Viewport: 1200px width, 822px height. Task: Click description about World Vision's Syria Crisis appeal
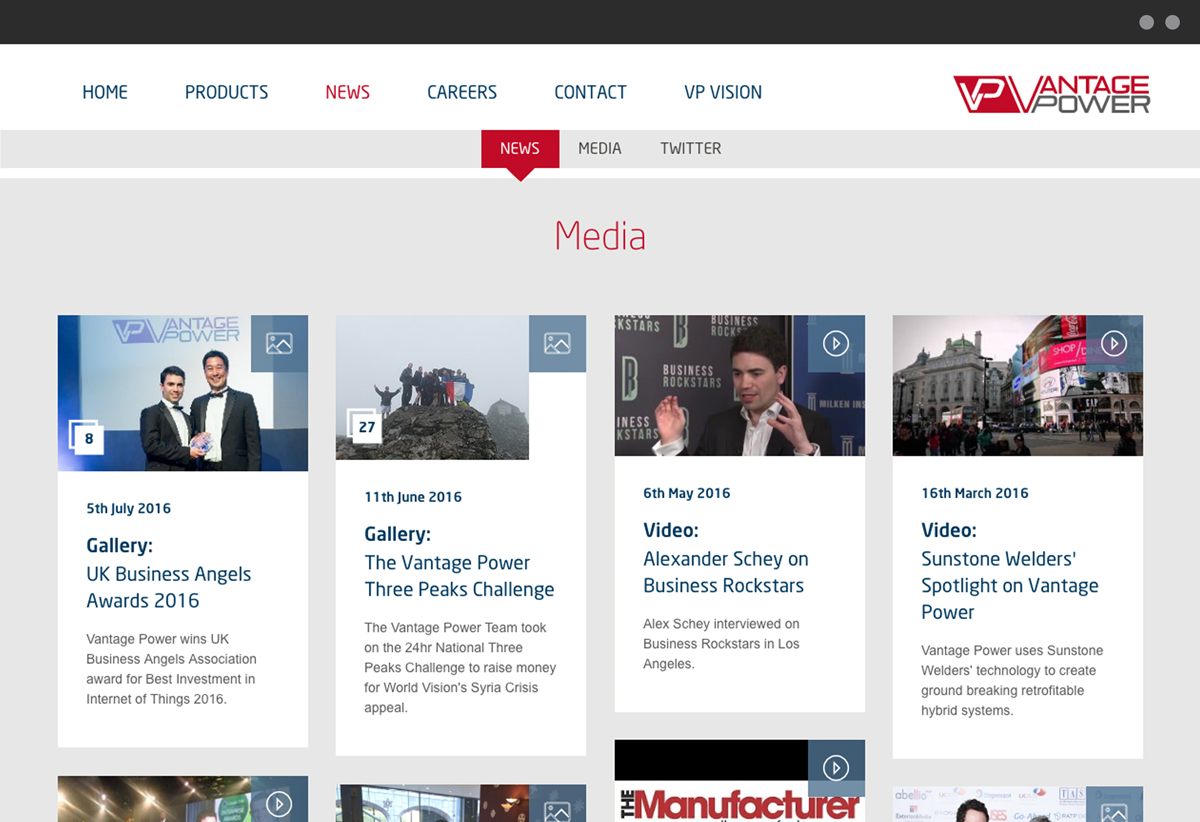pos(460,668)
